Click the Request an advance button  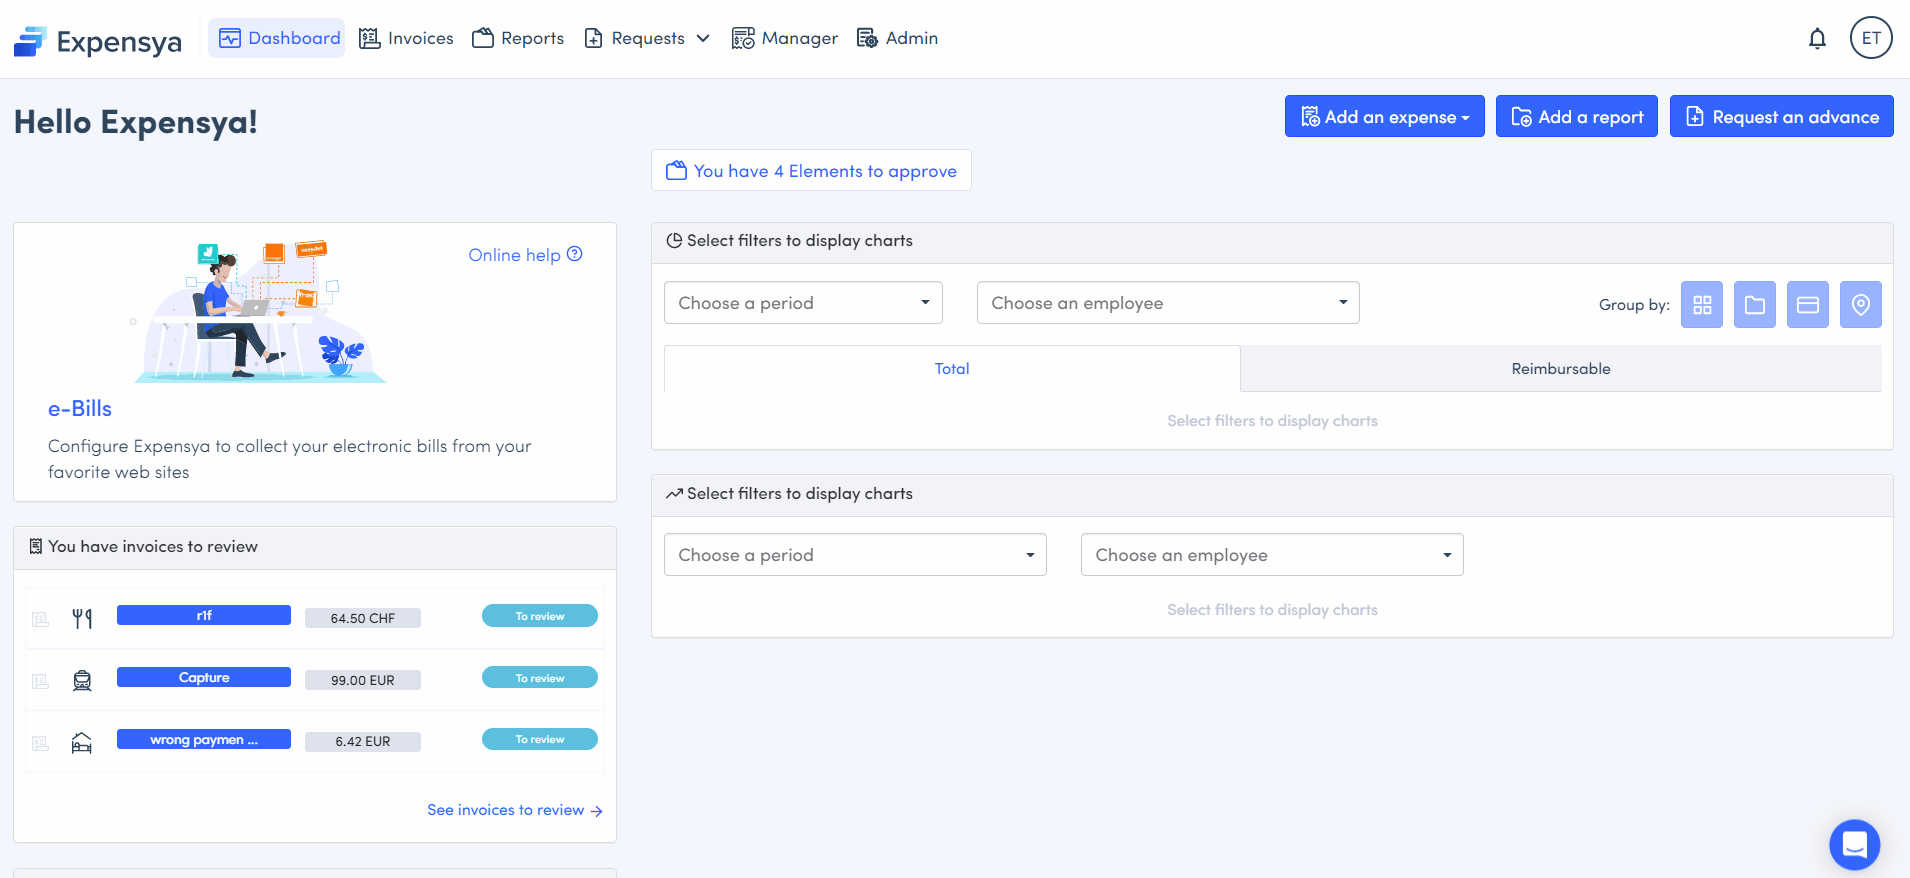coord(1781,117)
